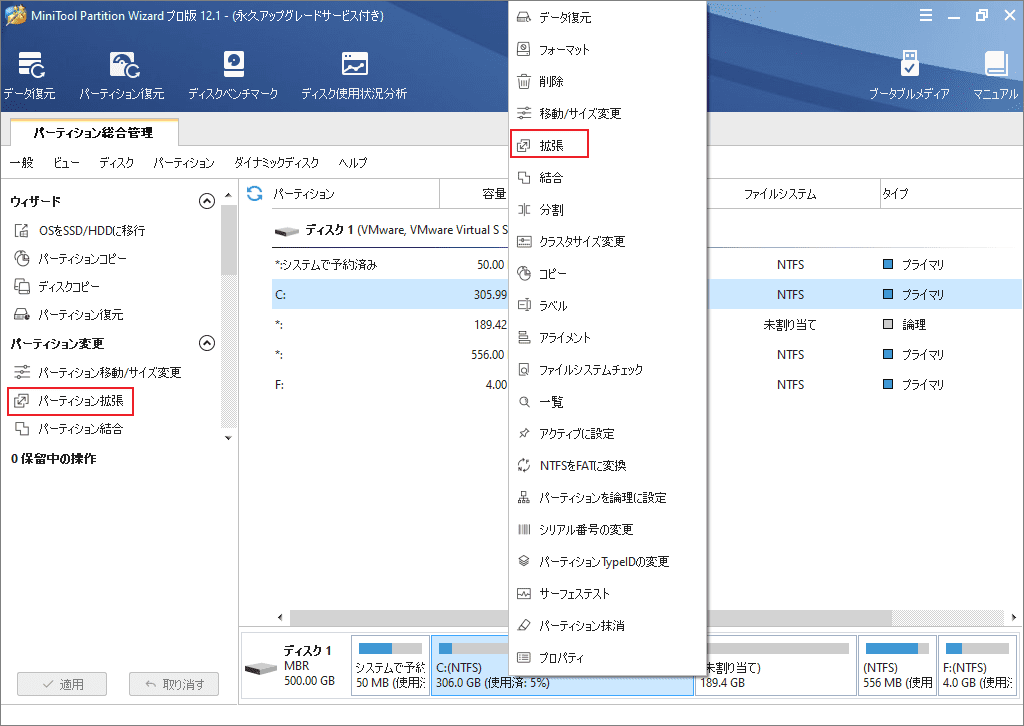Select システムで予約 50 MB block in disk map
Viewport: 1024px width, 726px height.
coord(391,666)
